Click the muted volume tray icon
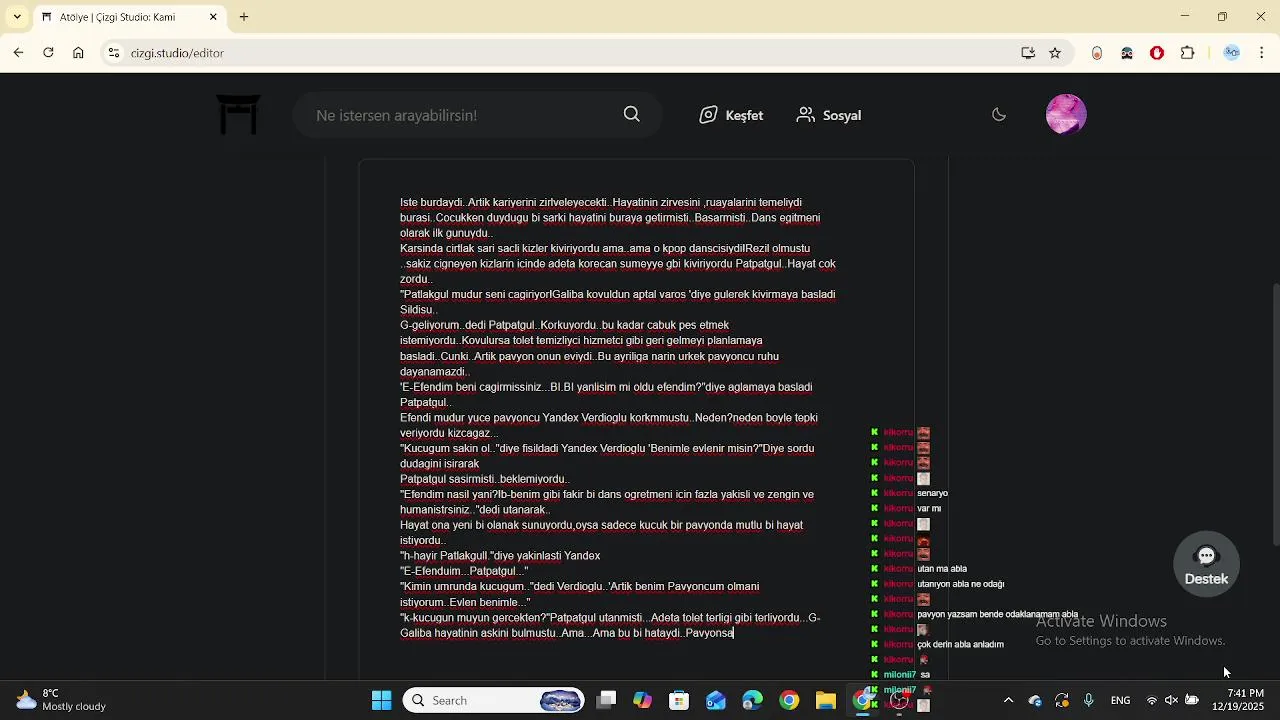The height and width of the screenshot is (720, 1280). point(1171,700)
